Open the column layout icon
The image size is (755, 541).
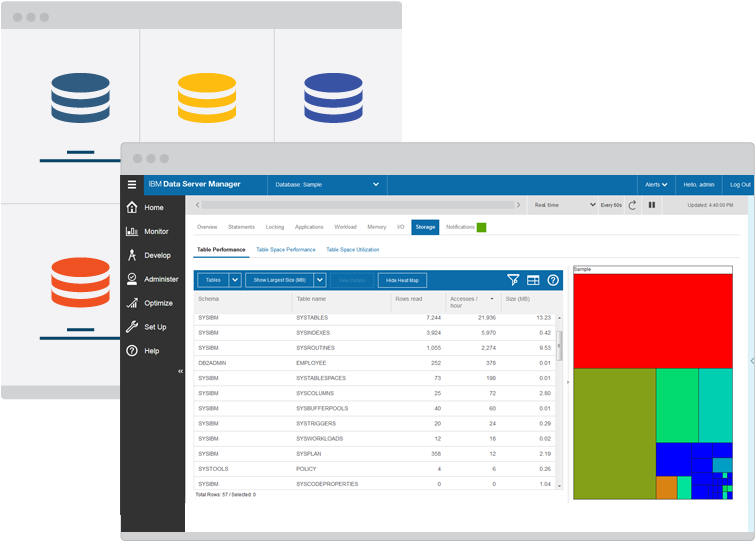tap(533, 280)
